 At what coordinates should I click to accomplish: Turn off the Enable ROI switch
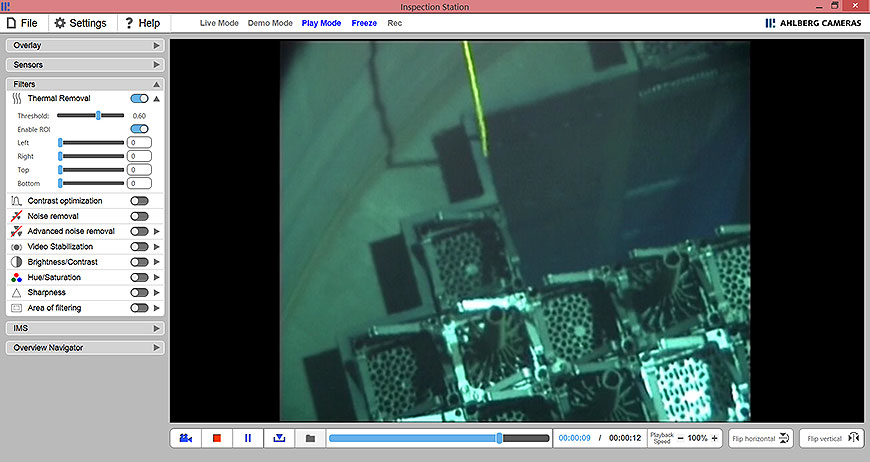[x=139, y=129]
